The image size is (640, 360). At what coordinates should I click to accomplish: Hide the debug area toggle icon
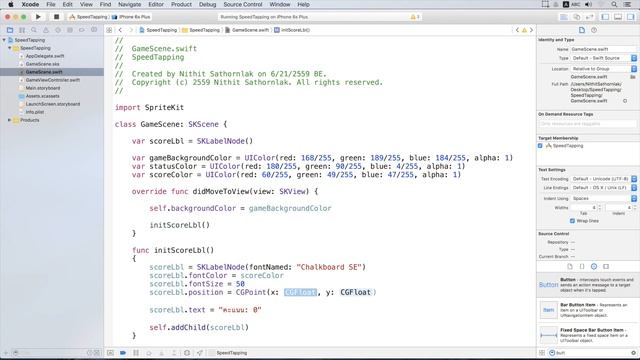(111, 353)
